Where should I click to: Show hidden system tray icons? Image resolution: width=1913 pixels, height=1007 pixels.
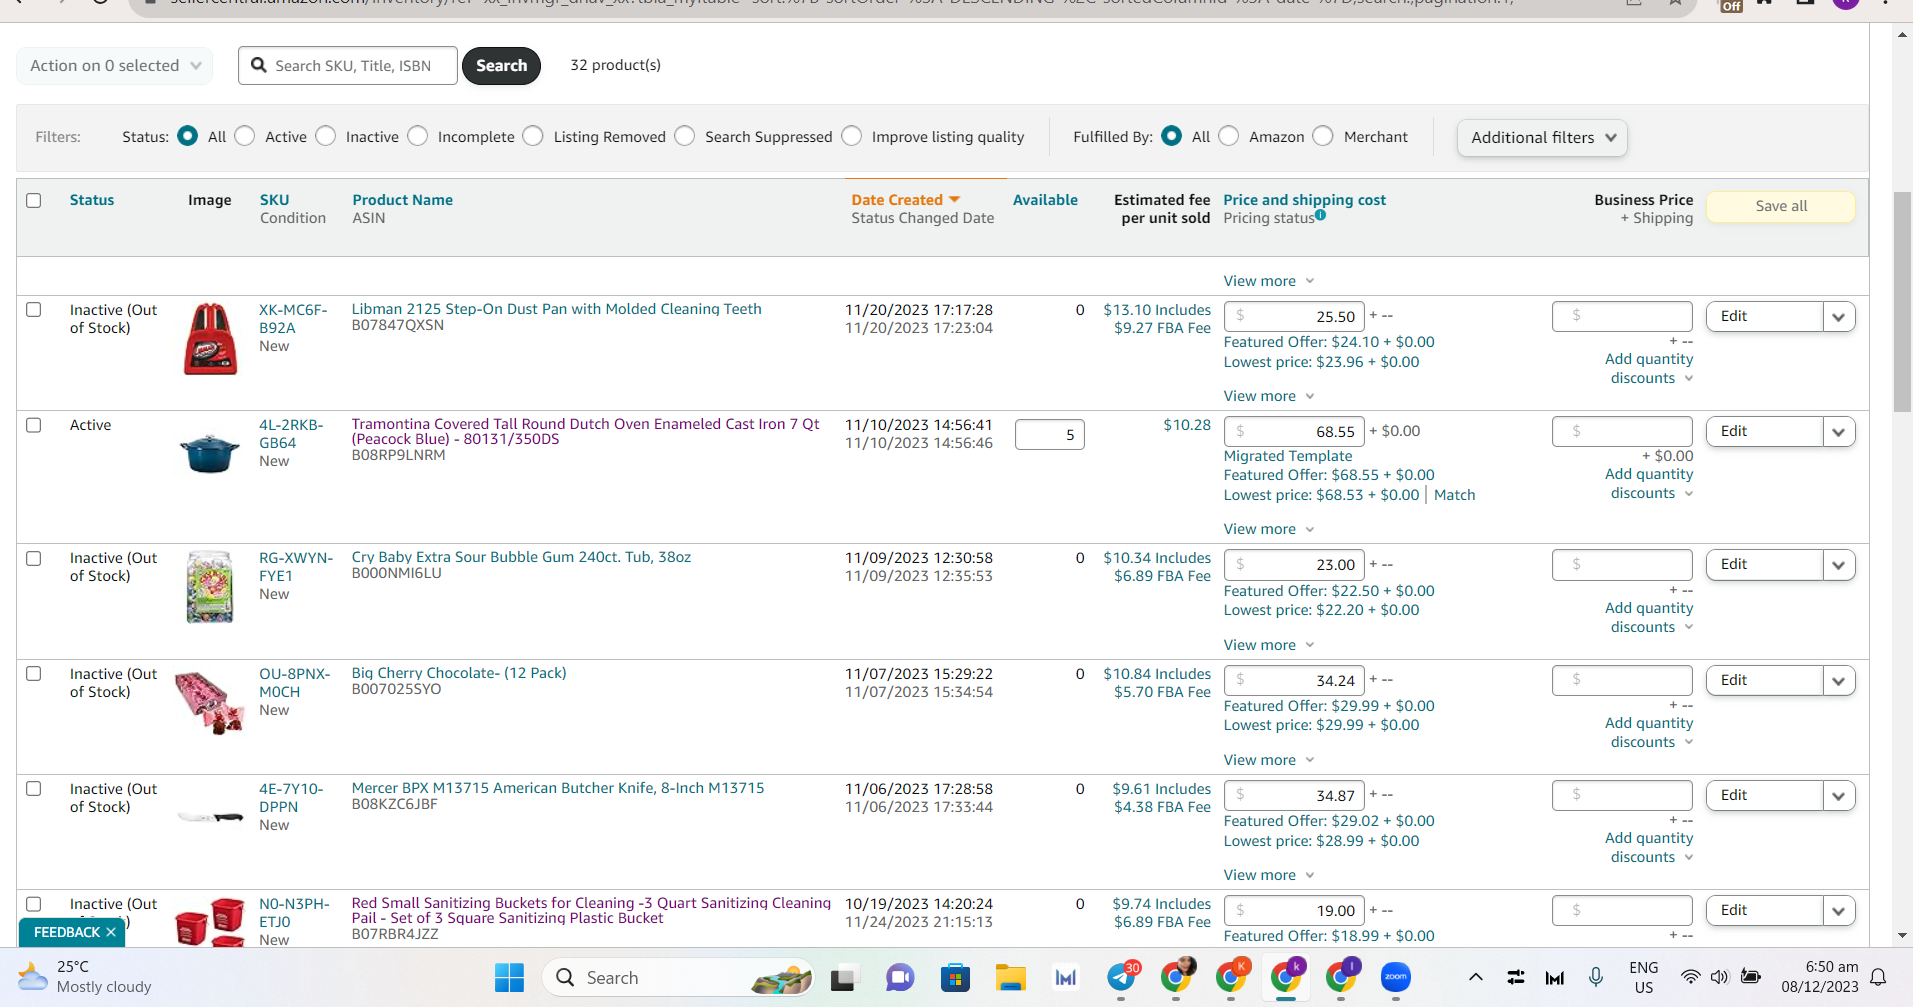click(1475, 977)
